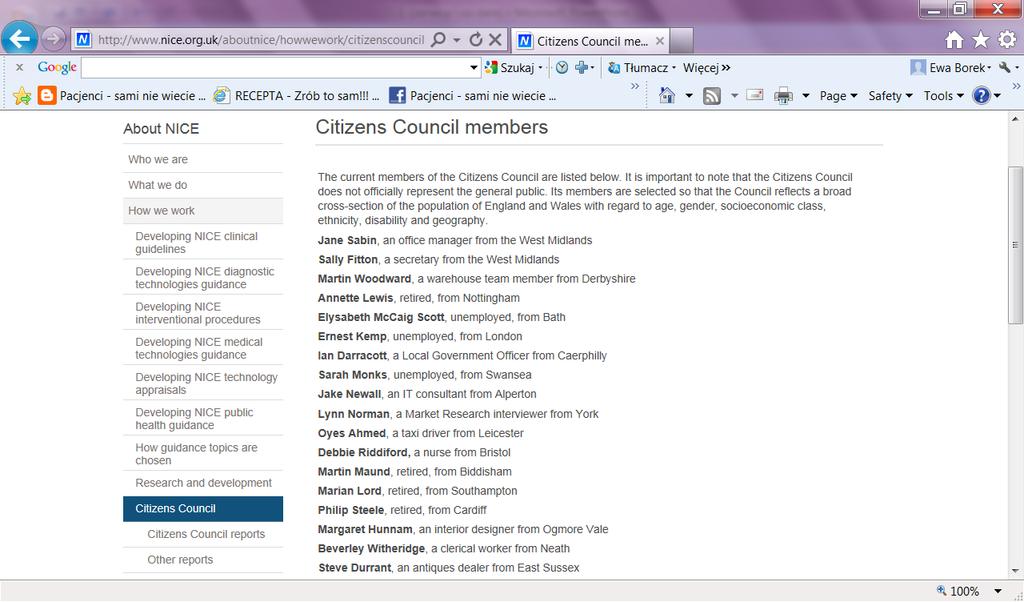Open the Safety menu
This screenshot has width=1024, height=602.
click(890, 96)
